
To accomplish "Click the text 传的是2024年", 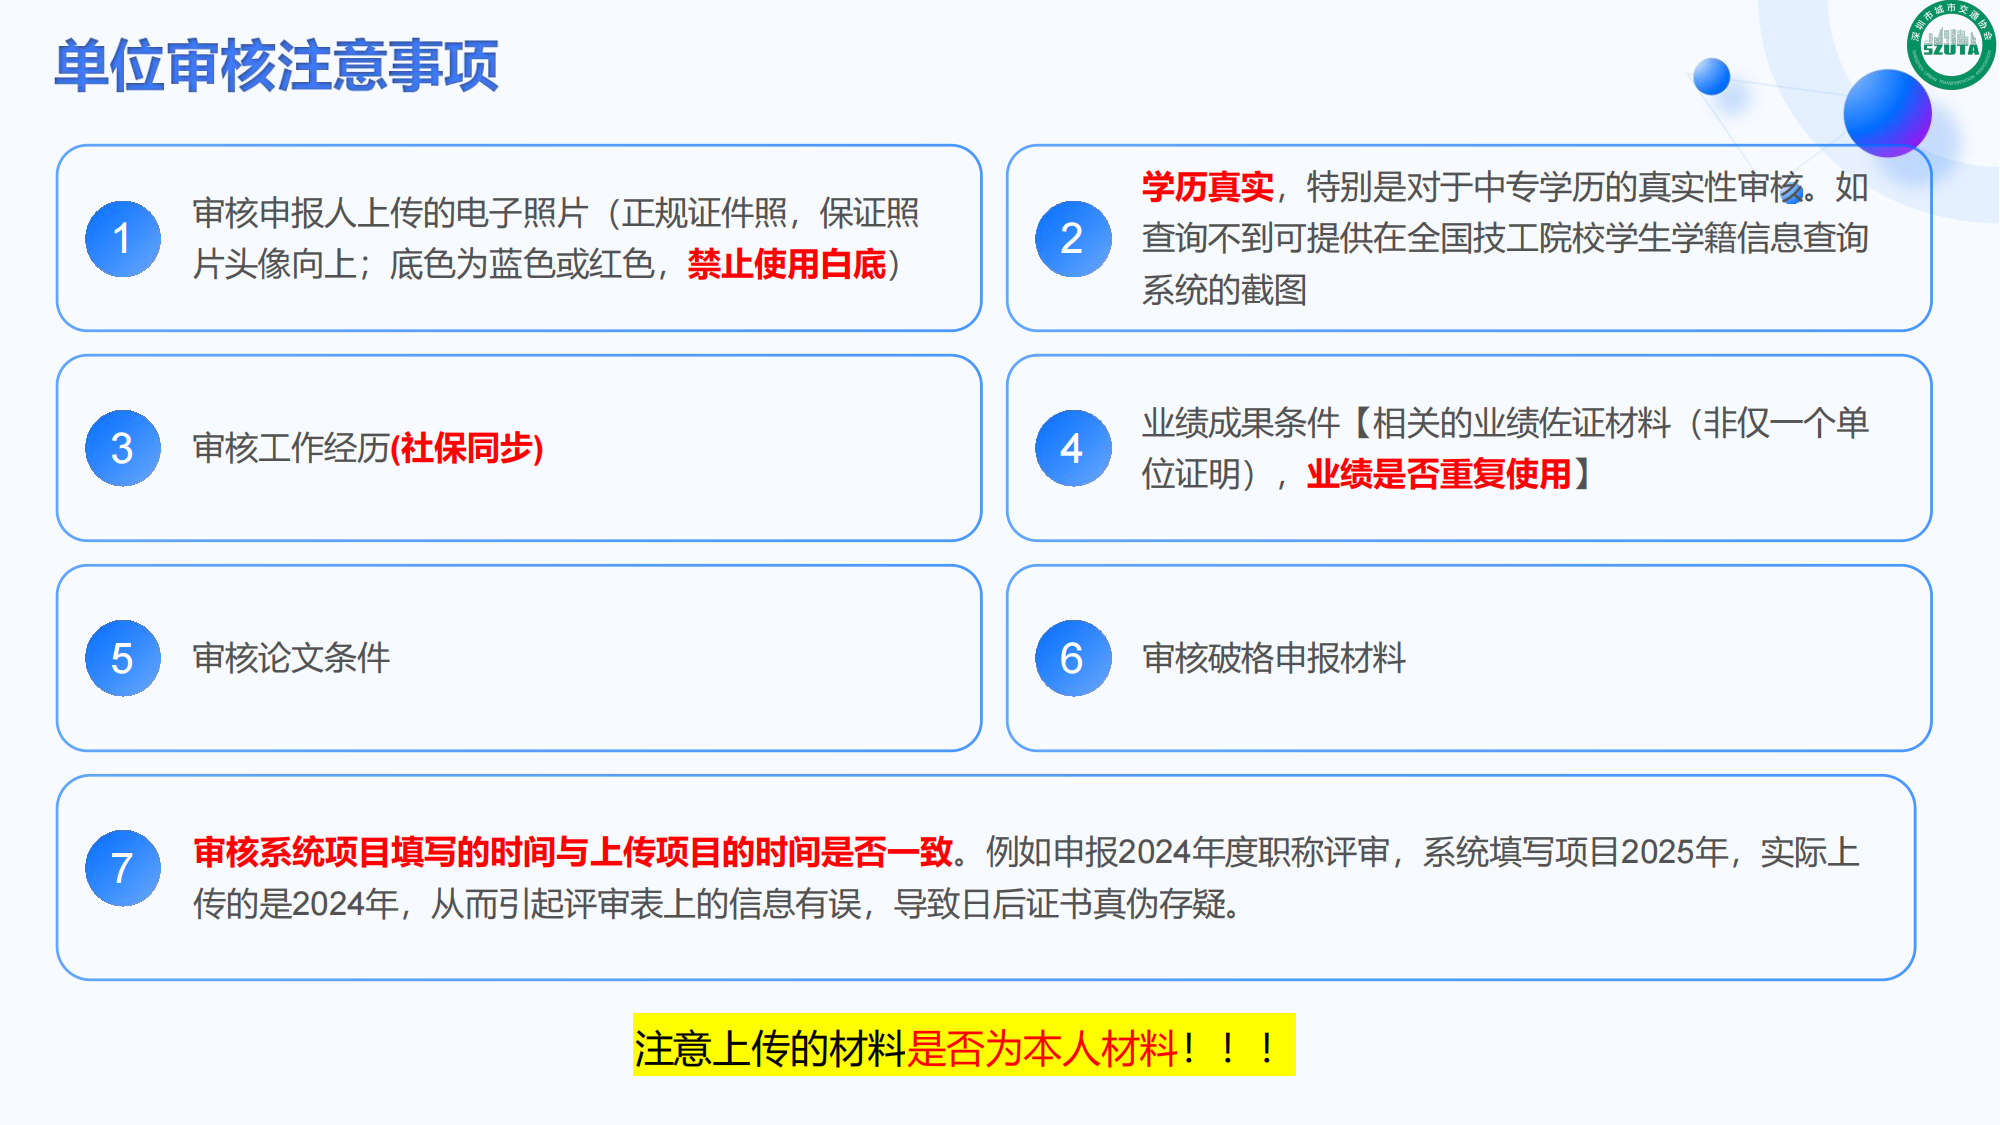I will click(x=296, y=904).
